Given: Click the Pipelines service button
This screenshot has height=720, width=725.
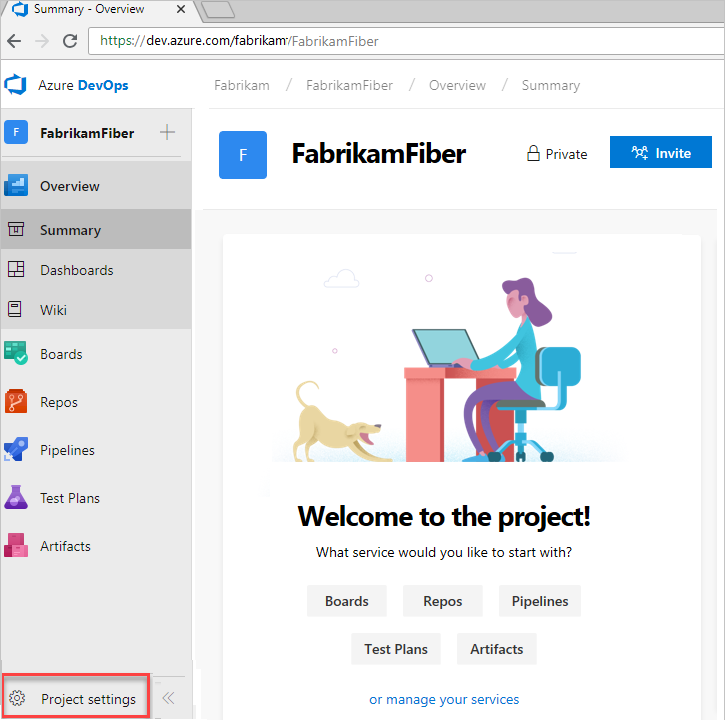Looking at the screenshot, I should (540, 601).
